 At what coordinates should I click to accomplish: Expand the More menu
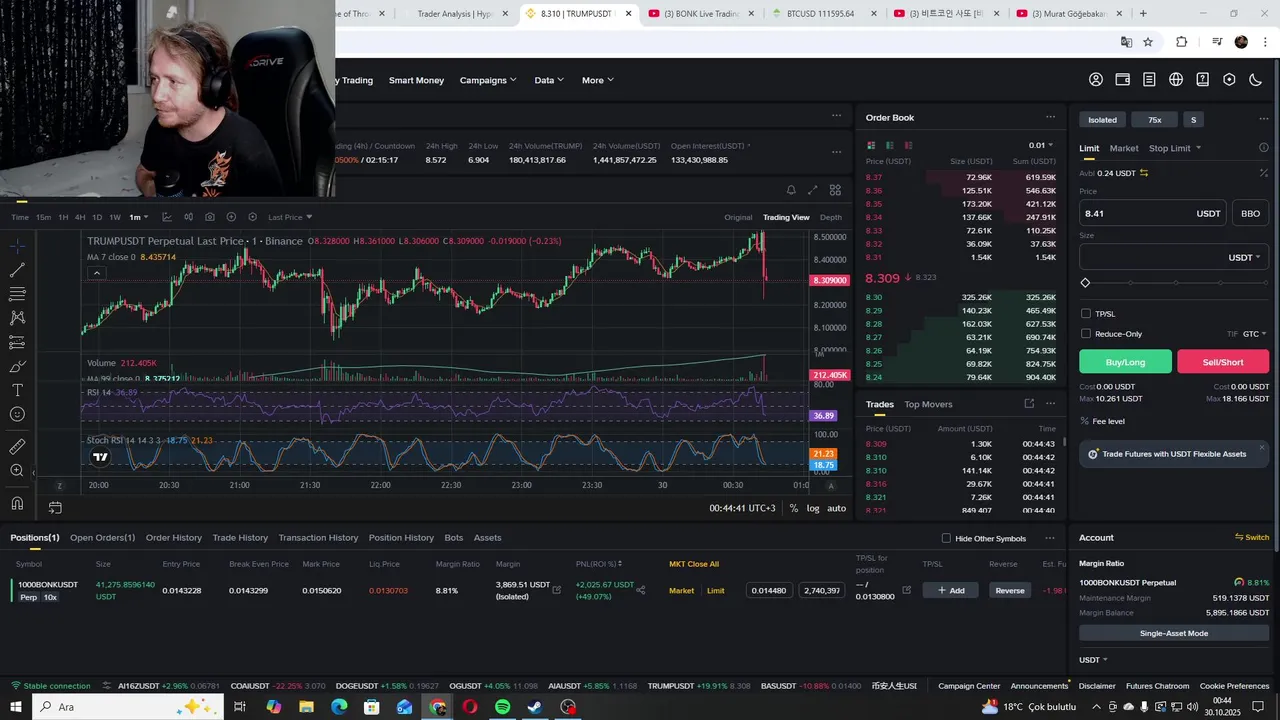point(598,80)
